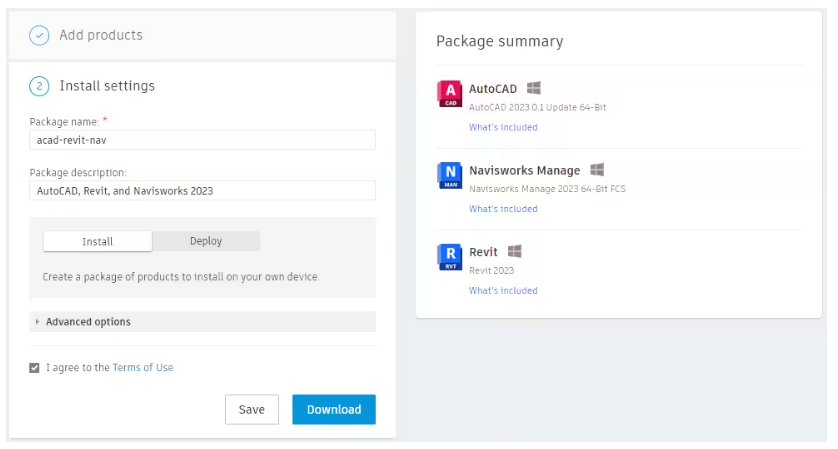The width and height of the screenshot is (838, 449).
Task: Uncheck the Terms of Use agreement checkbox
Action: point(34,368)
